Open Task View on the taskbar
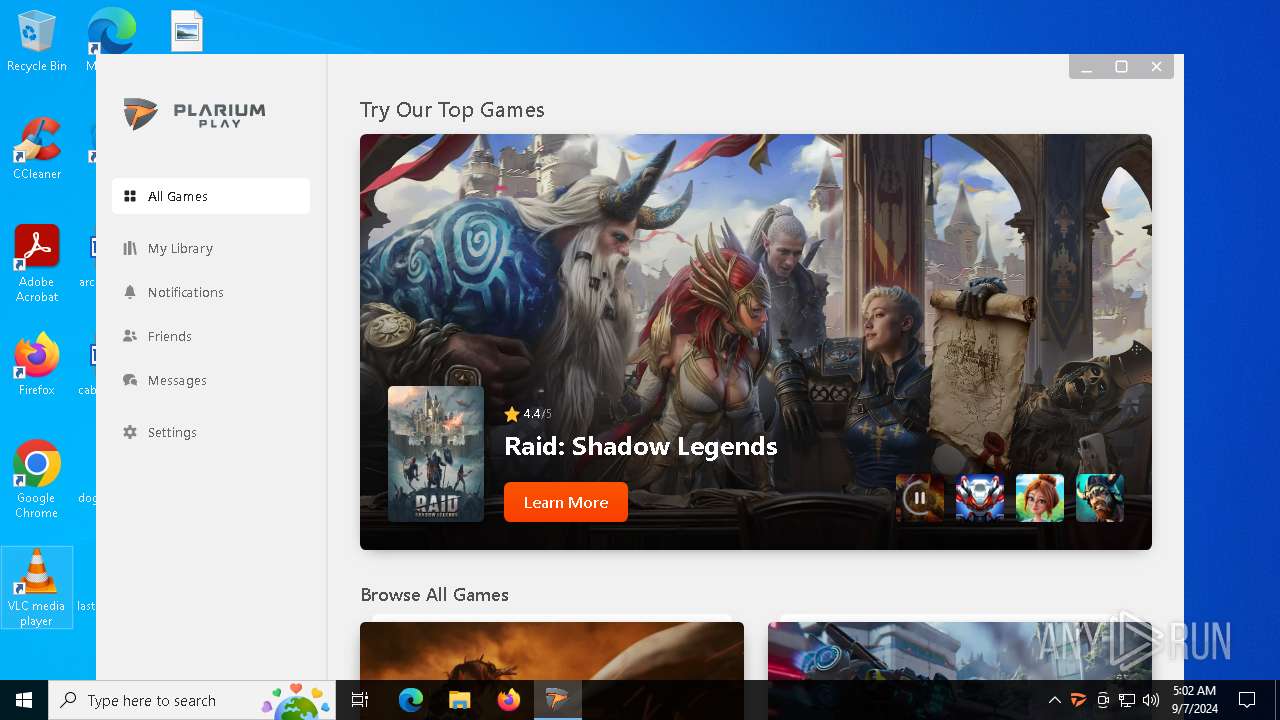This screenshot has height=720, width=1280. (x=361, y=700)
